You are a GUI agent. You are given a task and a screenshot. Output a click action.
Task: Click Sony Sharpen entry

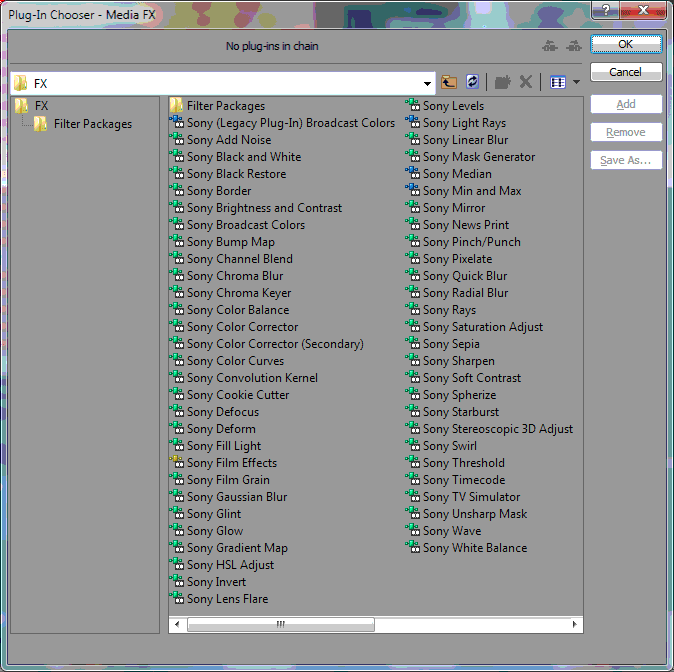tap(450, 361)
